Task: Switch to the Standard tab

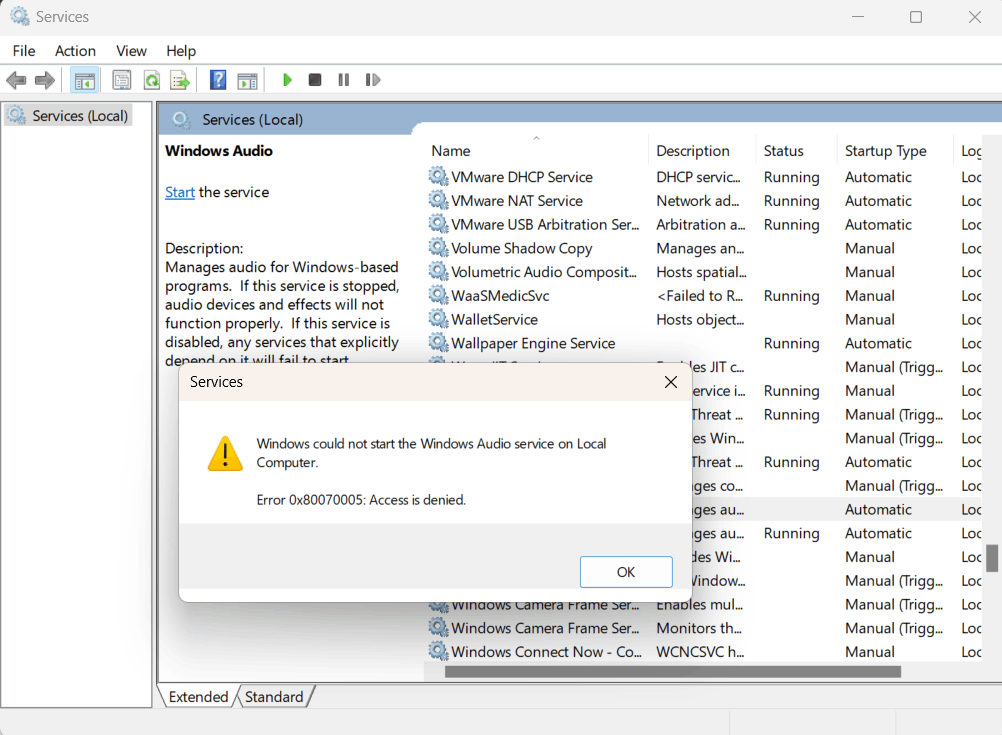Action: coord(274,697)
